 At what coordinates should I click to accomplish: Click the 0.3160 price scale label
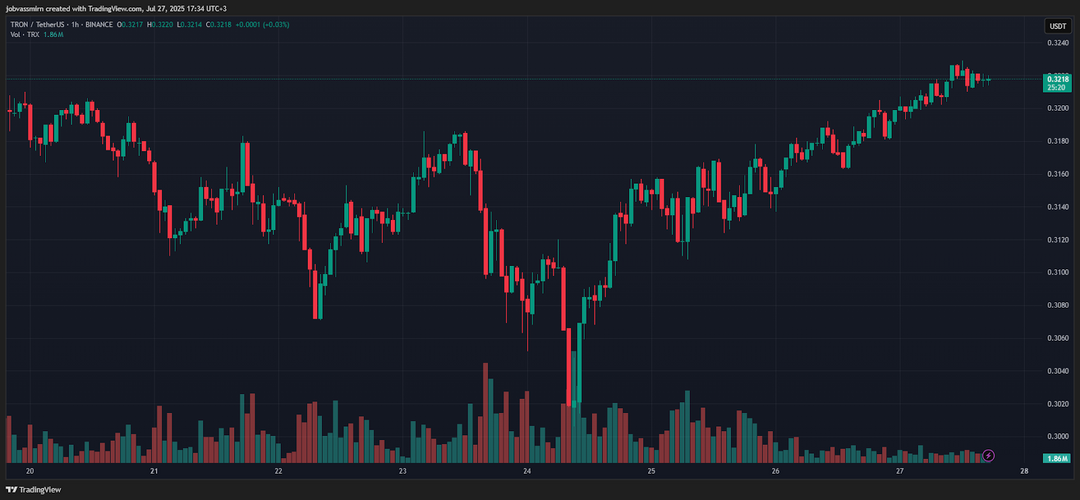click(1057, 174)
